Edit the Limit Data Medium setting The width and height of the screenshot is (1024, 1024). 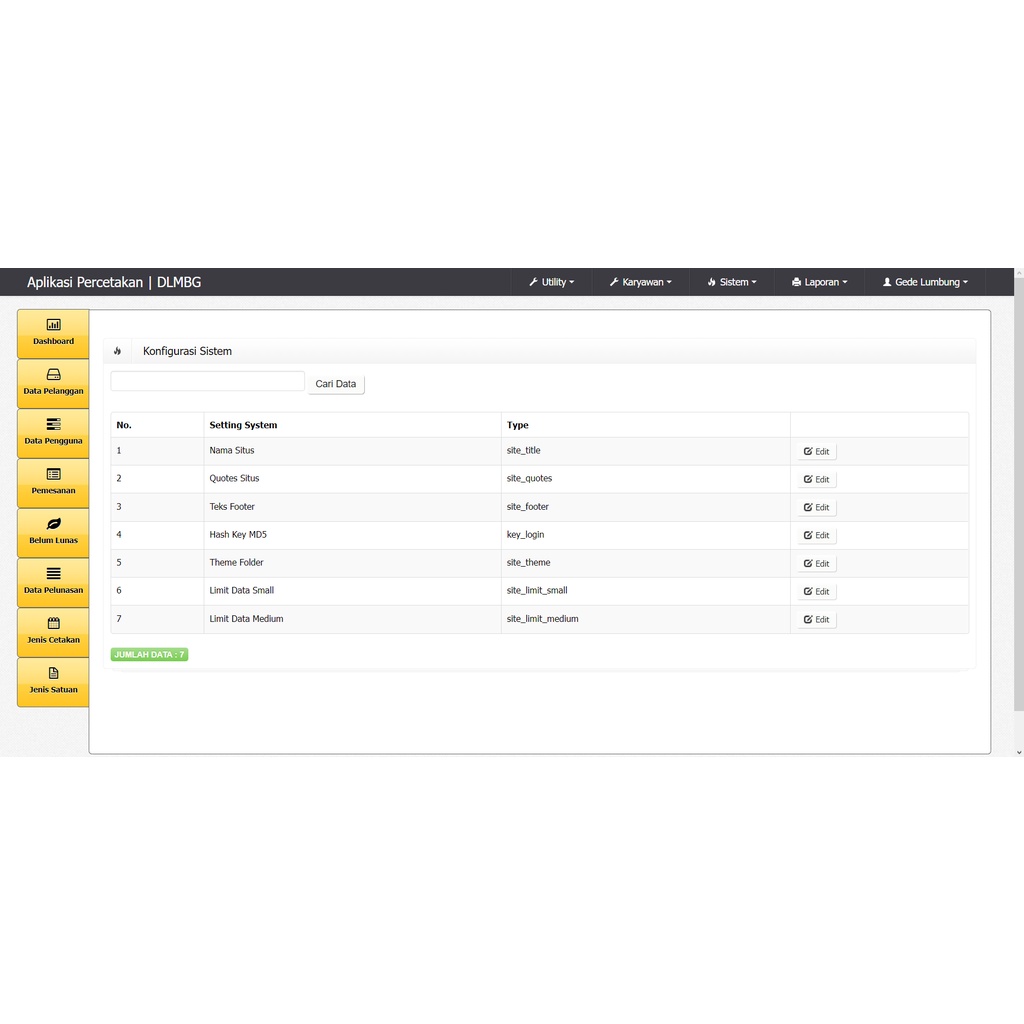point(816,620)
